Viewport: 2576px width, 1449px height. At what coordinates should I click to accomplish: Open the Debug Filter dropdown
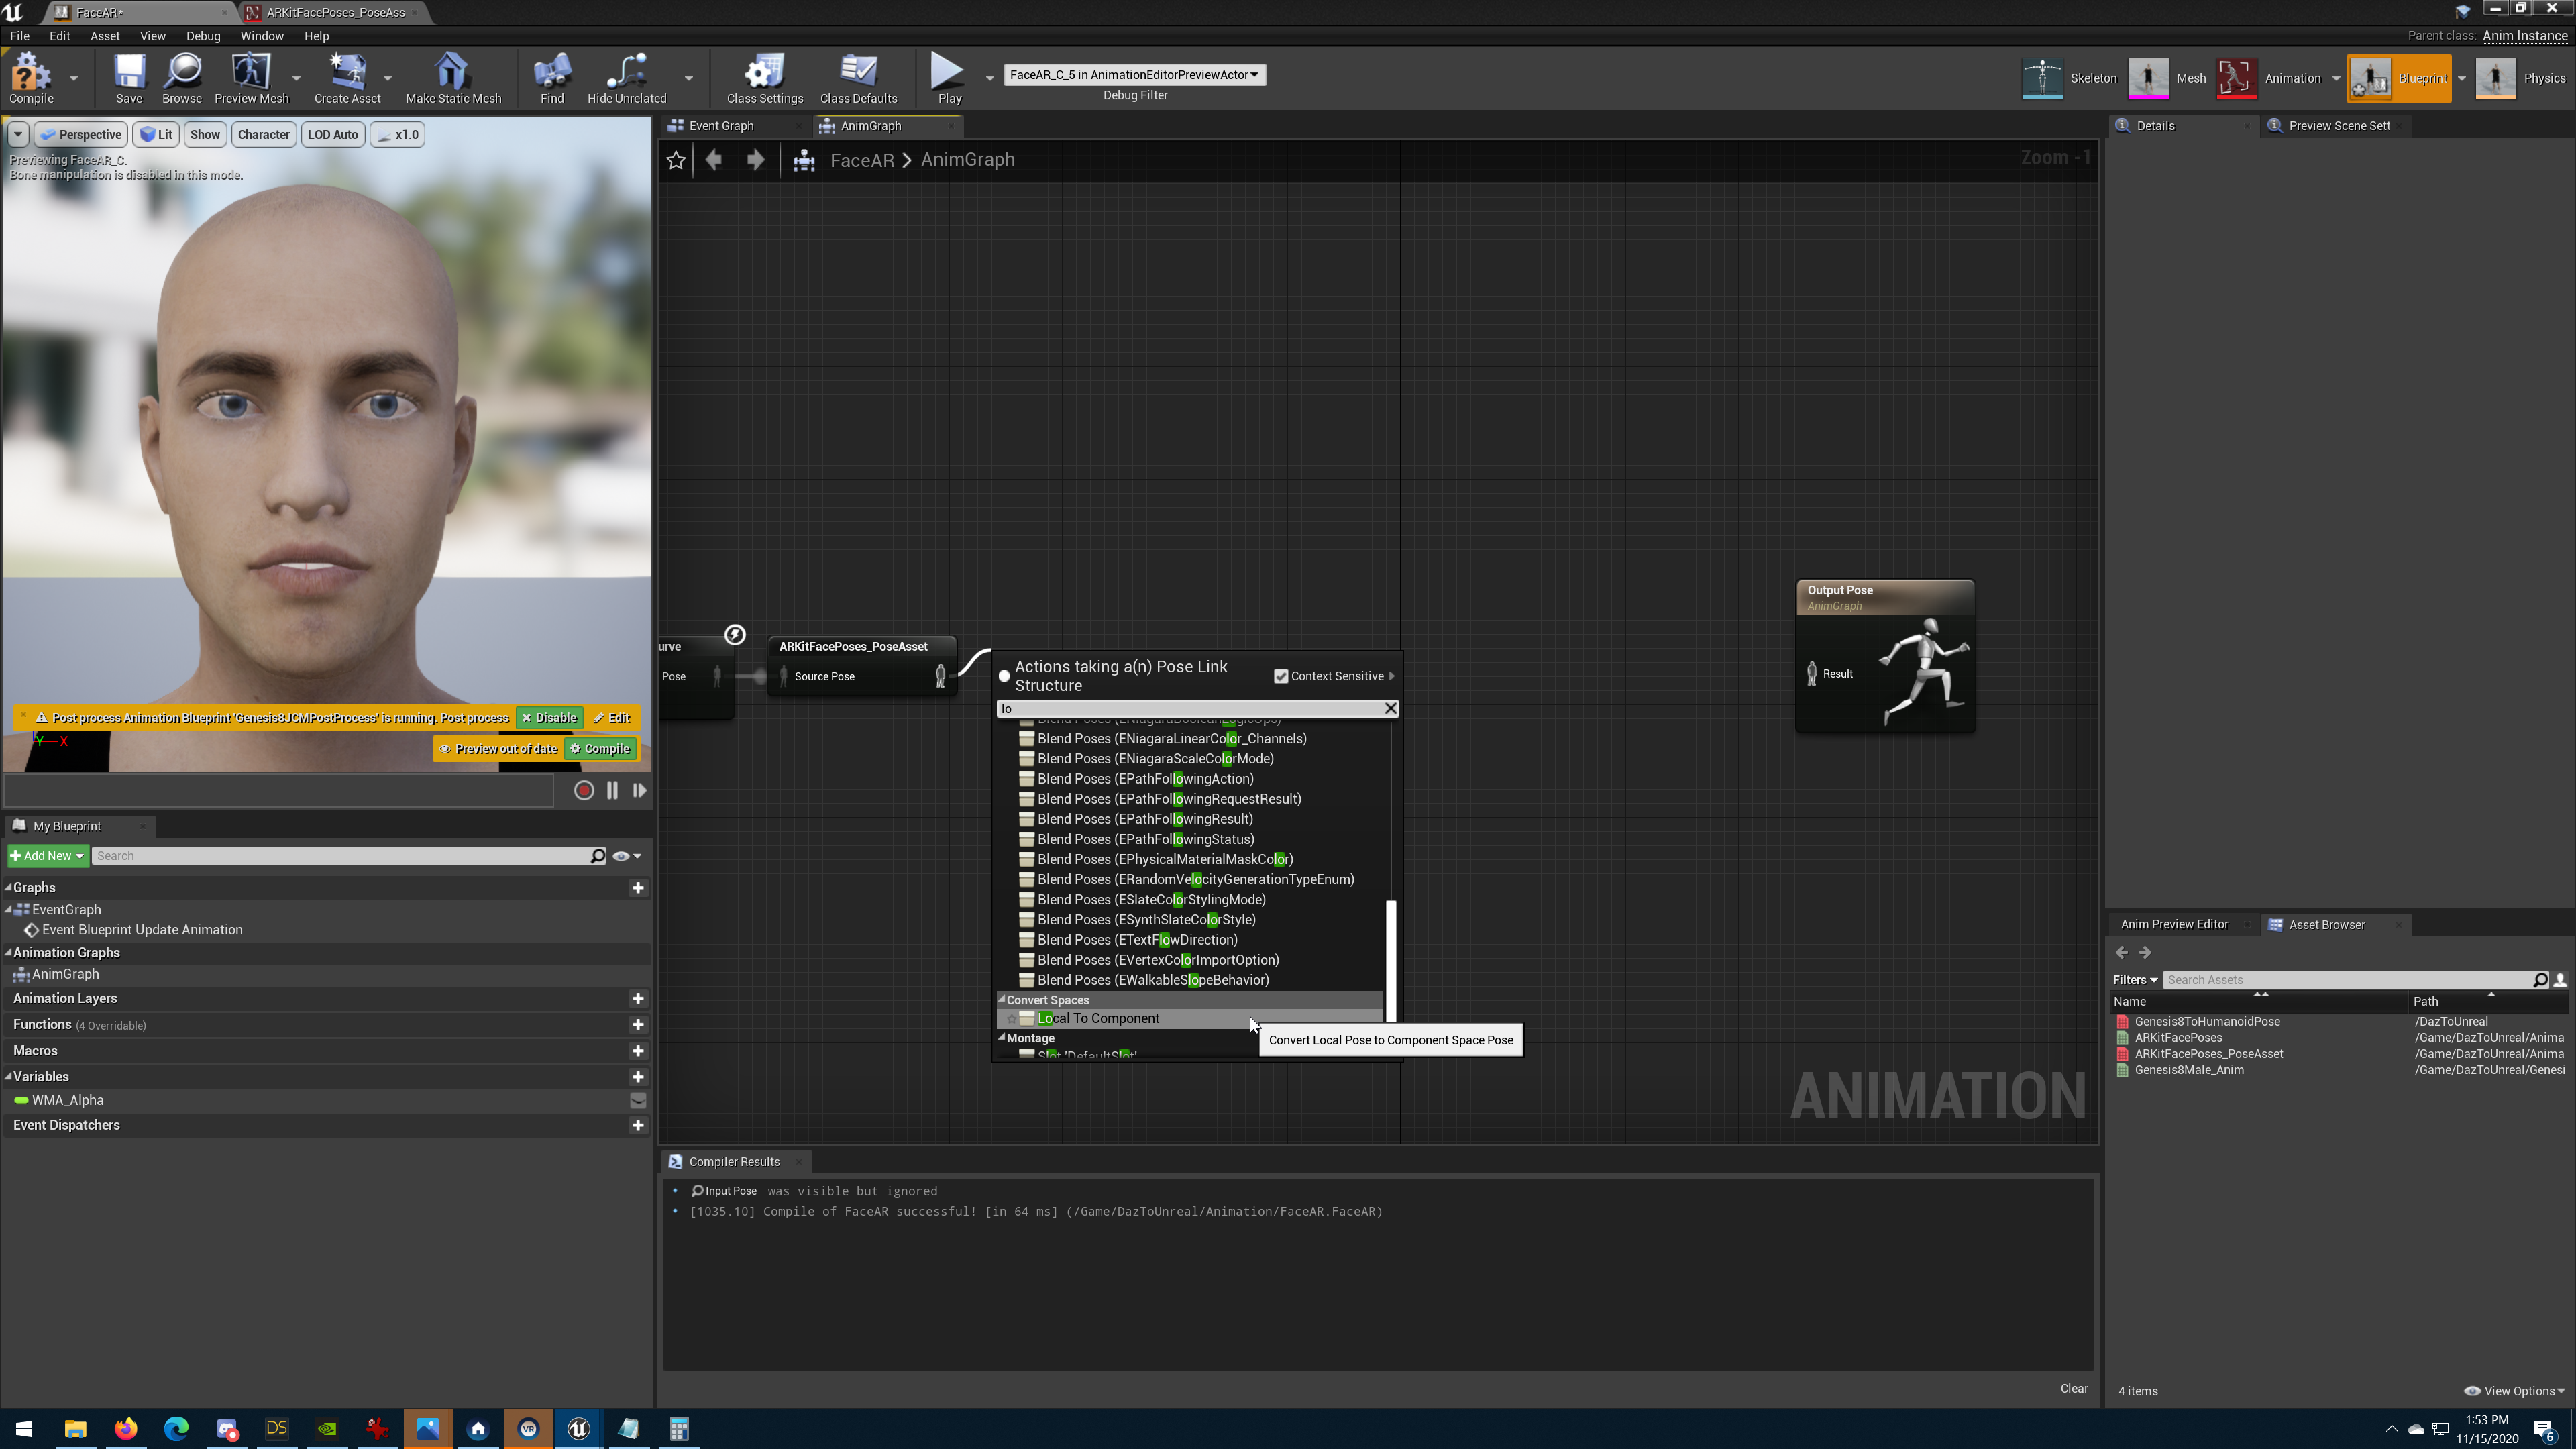(1134, 75)
